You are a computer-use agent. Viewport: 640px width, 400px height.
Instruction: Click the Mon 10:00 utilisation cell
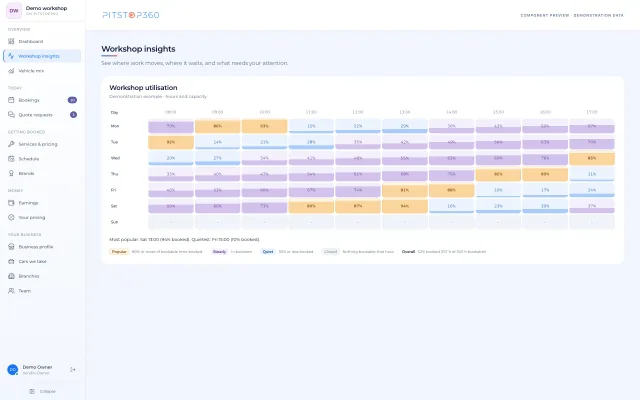[264, 126]
